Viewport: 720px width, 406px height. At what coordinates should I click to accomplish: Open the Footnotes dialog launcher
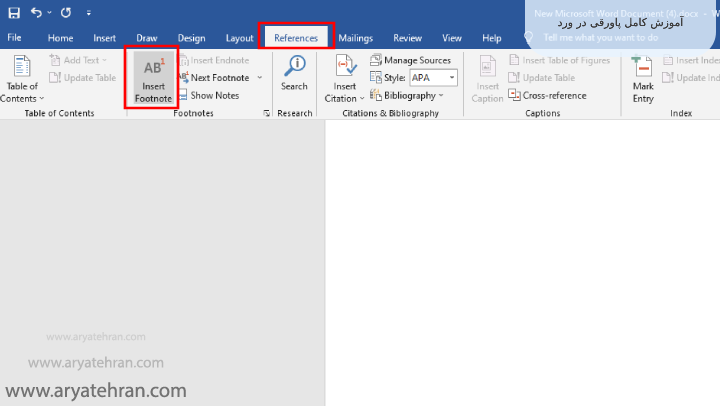click(x=267, y=114)
